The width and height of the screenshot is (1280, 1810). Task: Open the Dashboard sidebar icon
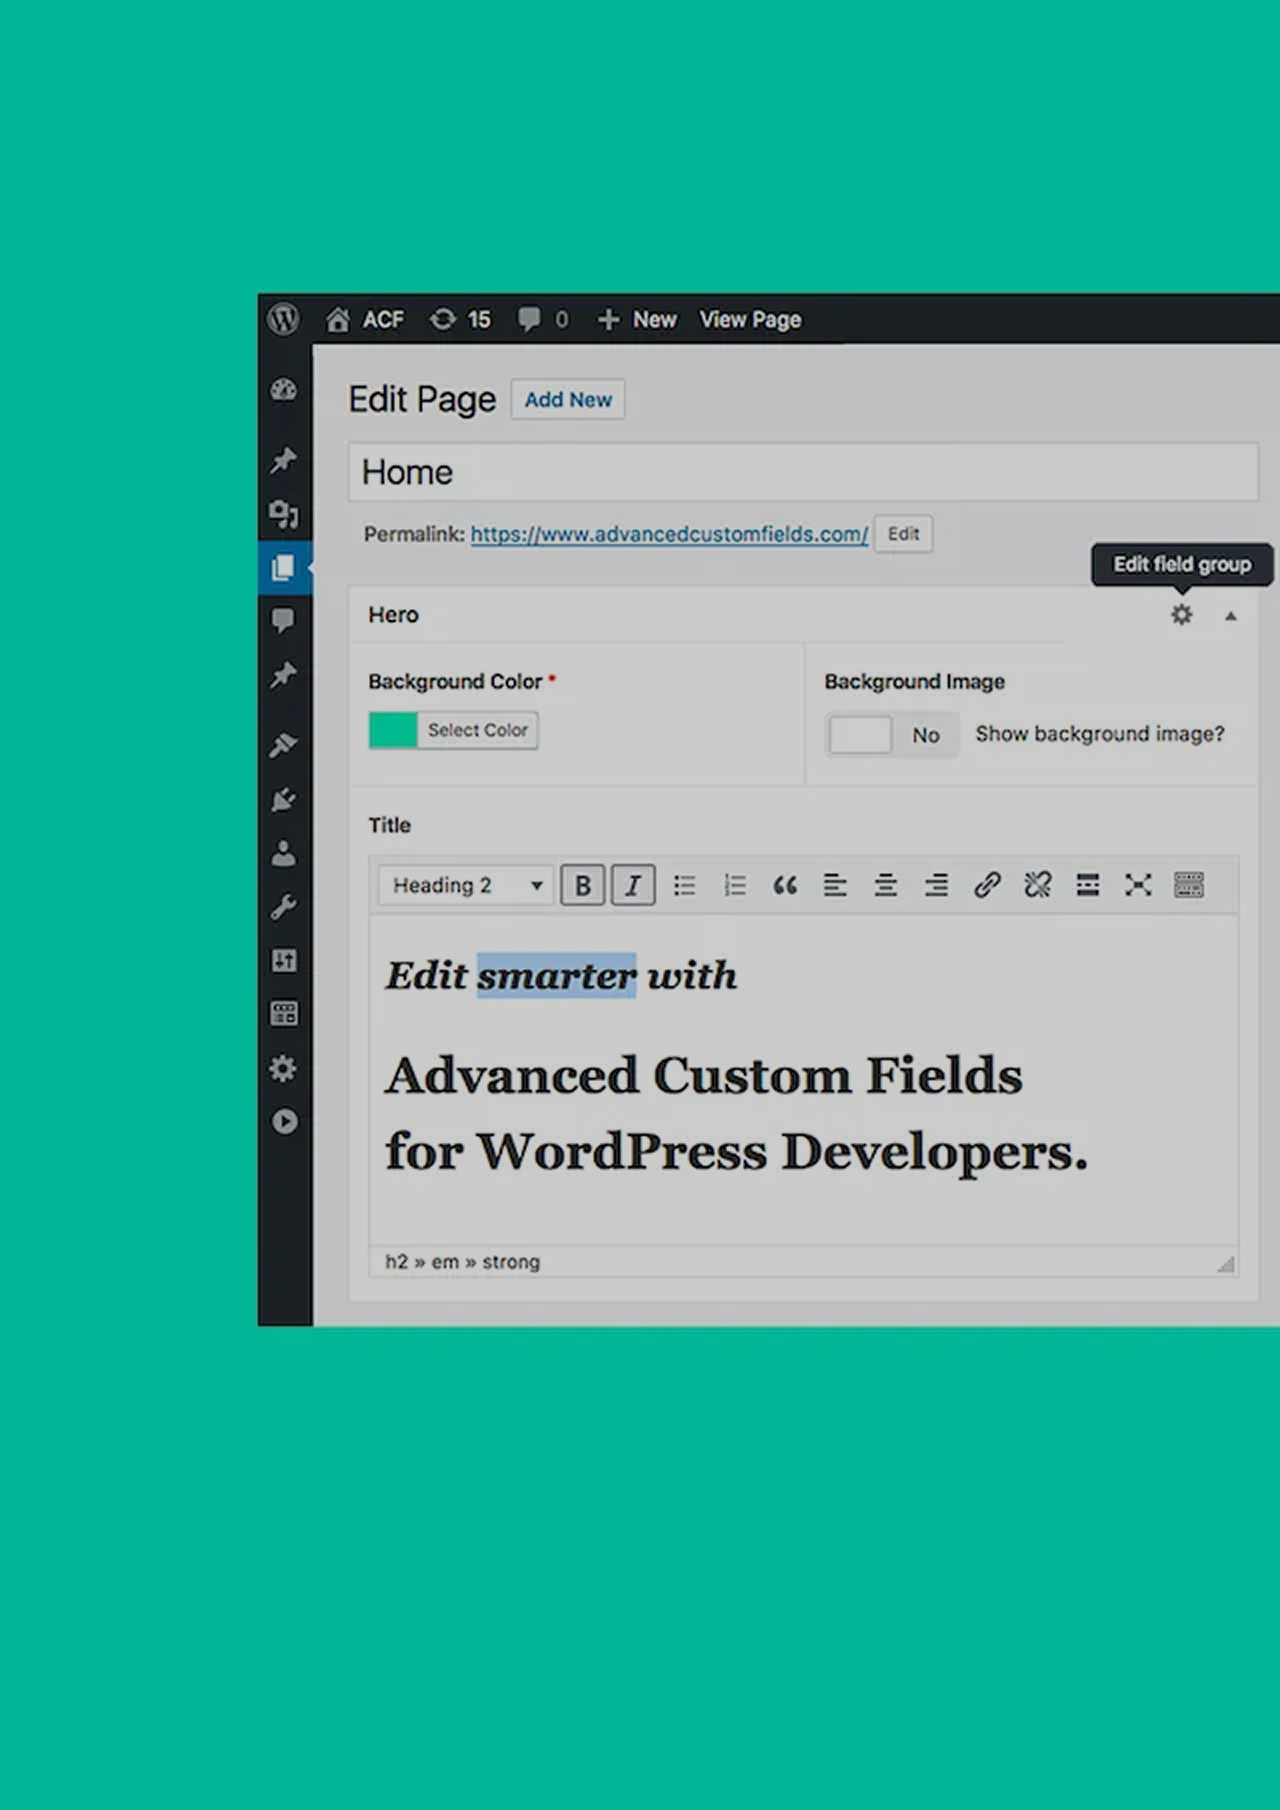point(284,390)
